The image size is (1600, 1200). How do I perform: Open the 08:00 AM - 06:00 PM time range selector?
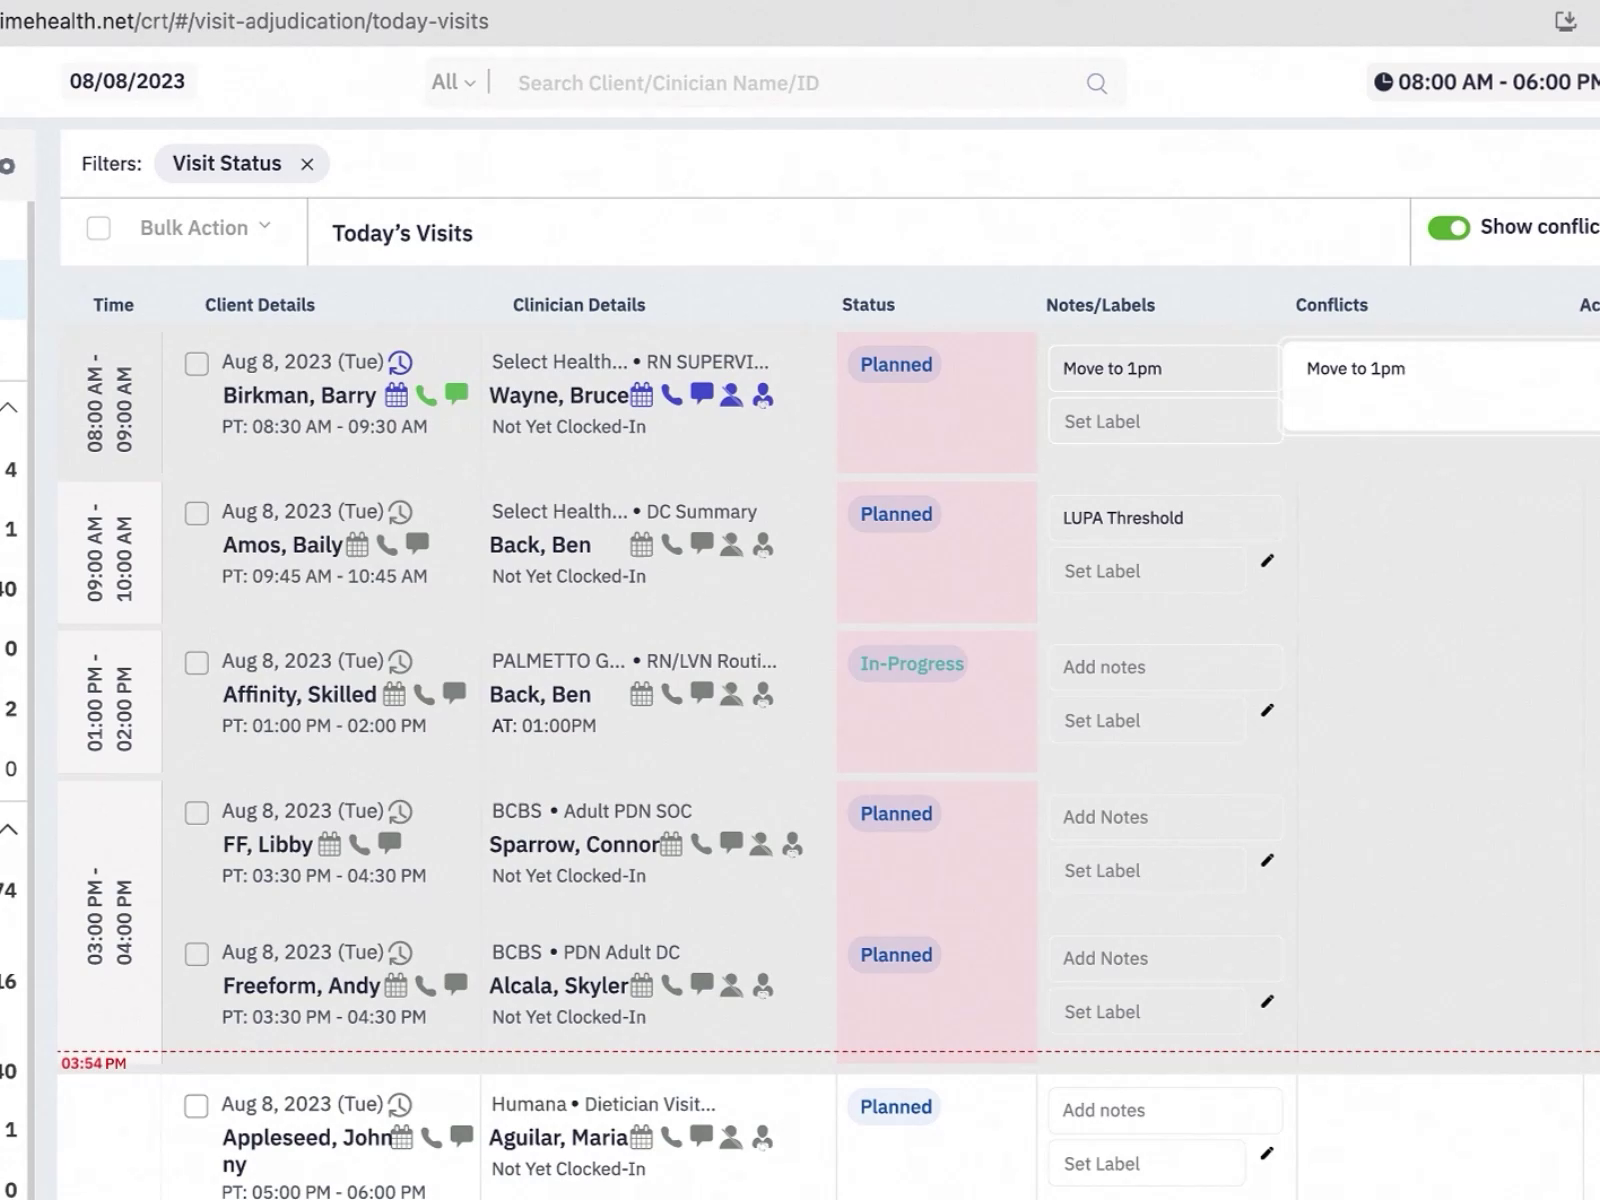1486,82
